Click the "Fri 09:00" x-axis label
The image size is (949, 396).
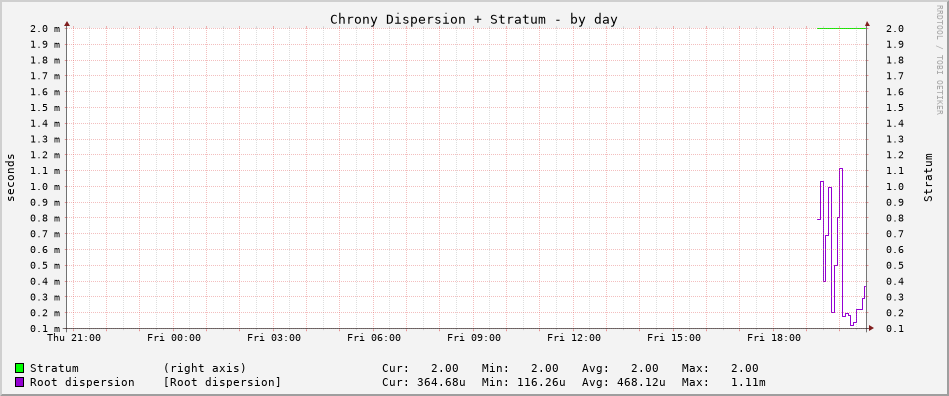474,338
